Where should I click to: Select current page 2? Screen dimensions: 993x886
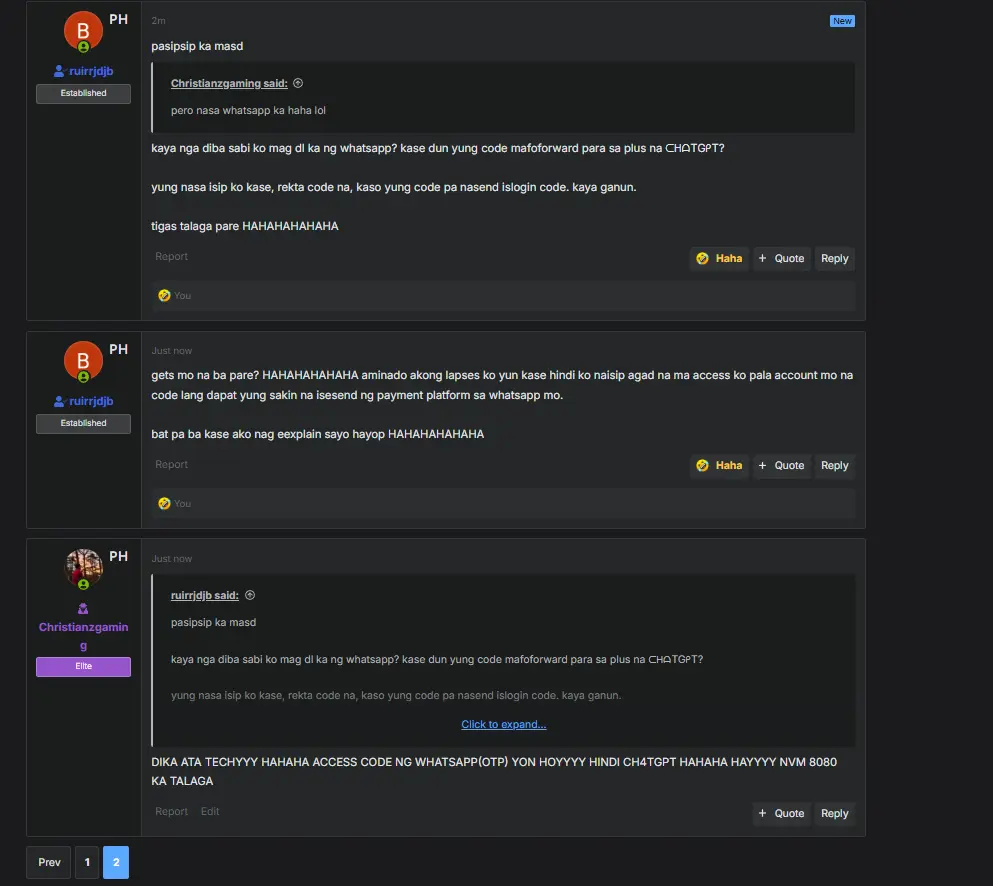click(x=116, y=862)
